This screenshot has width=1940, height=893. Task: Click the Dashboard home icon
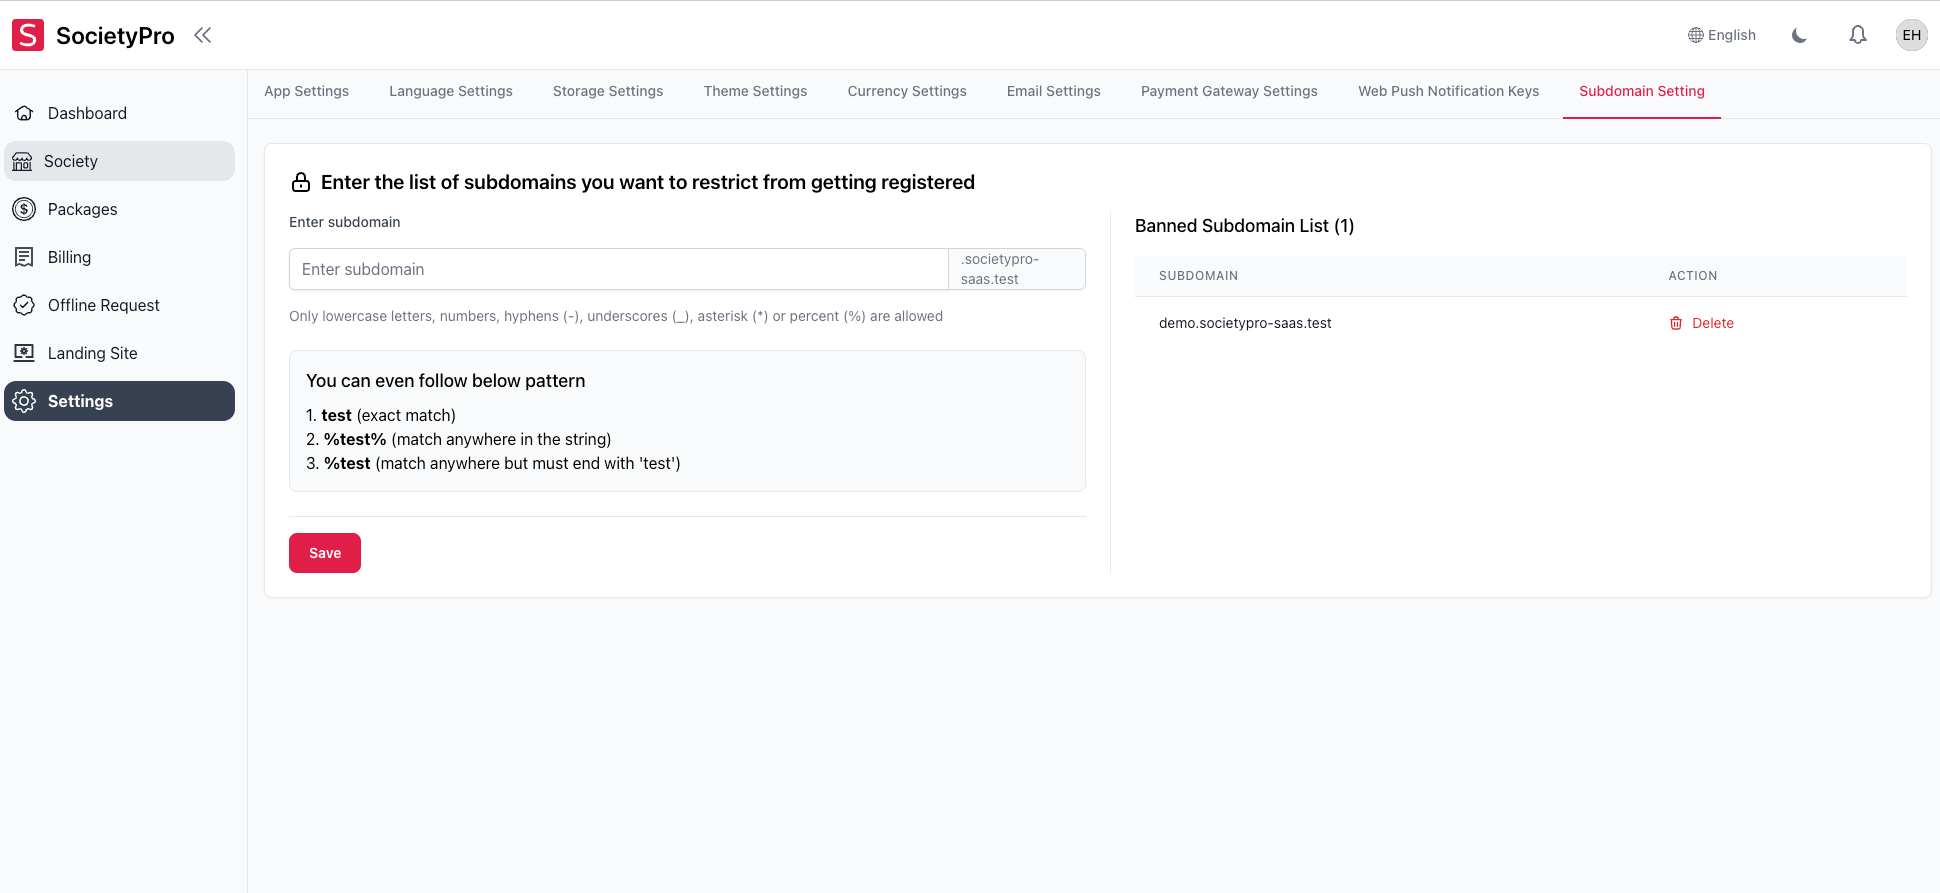click(25, 113)
